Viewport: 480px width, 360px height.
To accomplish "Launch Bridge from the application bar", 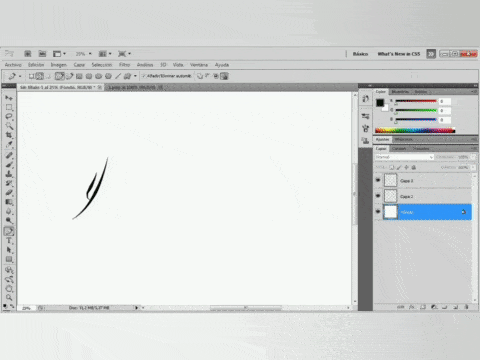I will pos(28,54).
